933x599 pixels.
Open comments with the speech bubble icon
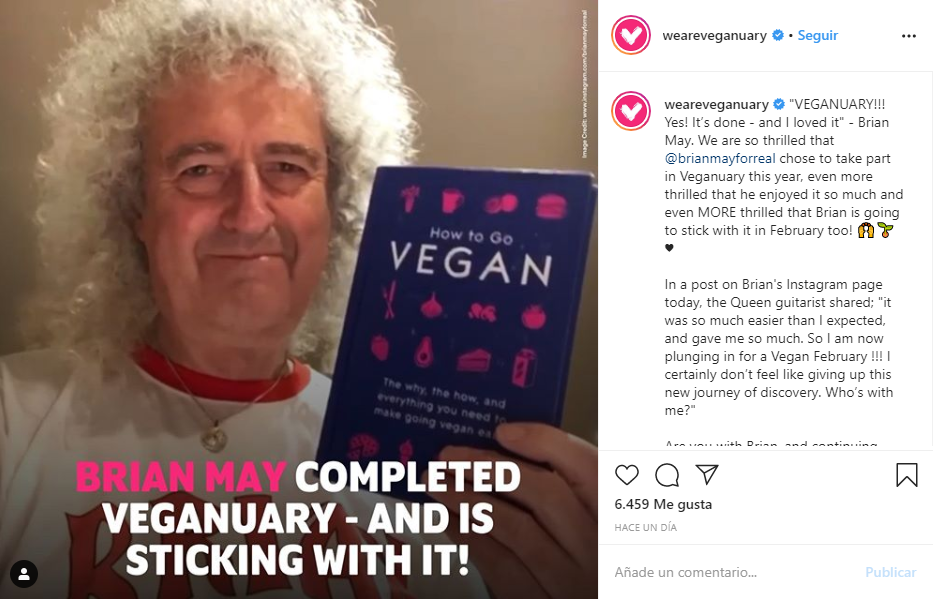pos(666,475)
